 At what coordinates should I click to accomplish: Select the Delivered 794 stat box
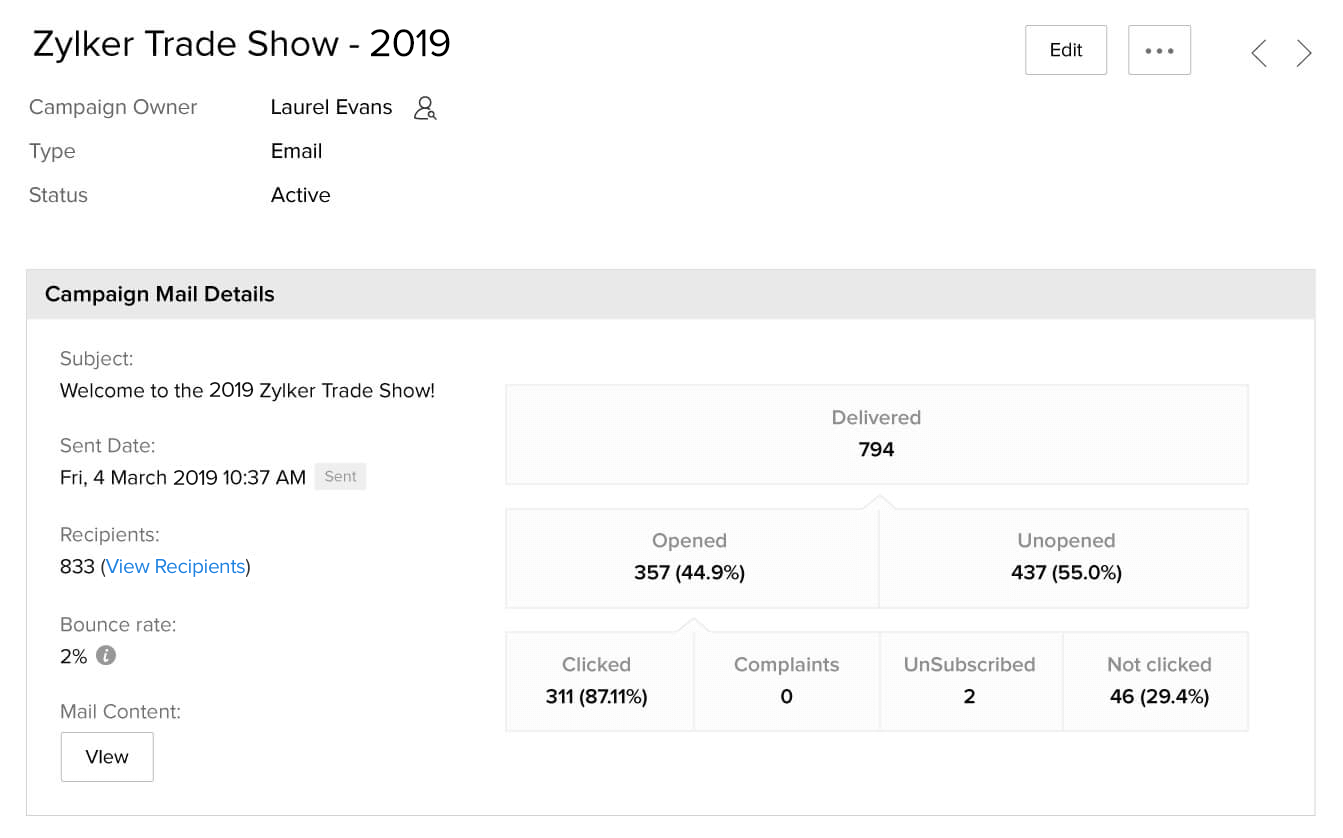(876, 434)
